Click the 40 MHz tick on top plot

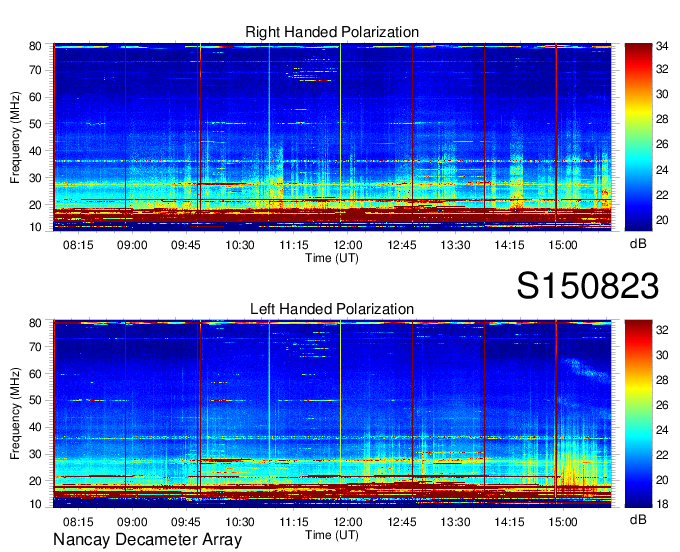point(35,151)
